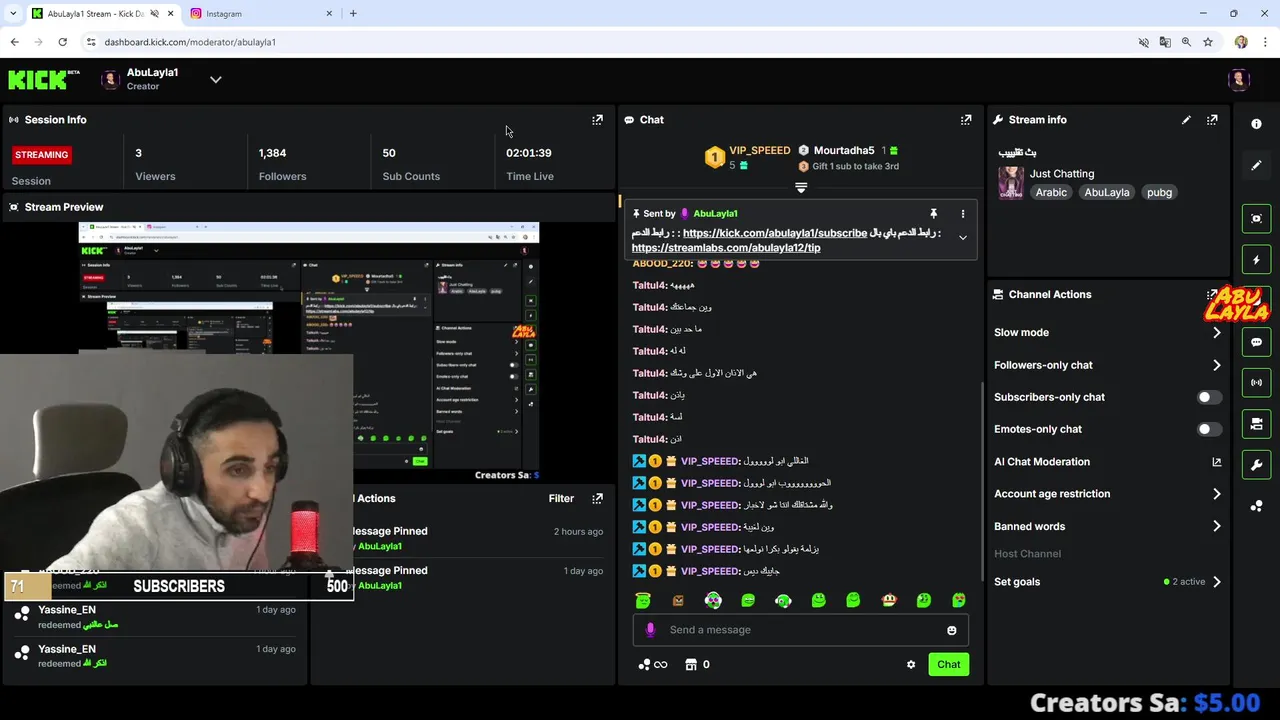Click the pubg tag
Viewport: 1280px width, 720px height.
(x=1159, y=192)
